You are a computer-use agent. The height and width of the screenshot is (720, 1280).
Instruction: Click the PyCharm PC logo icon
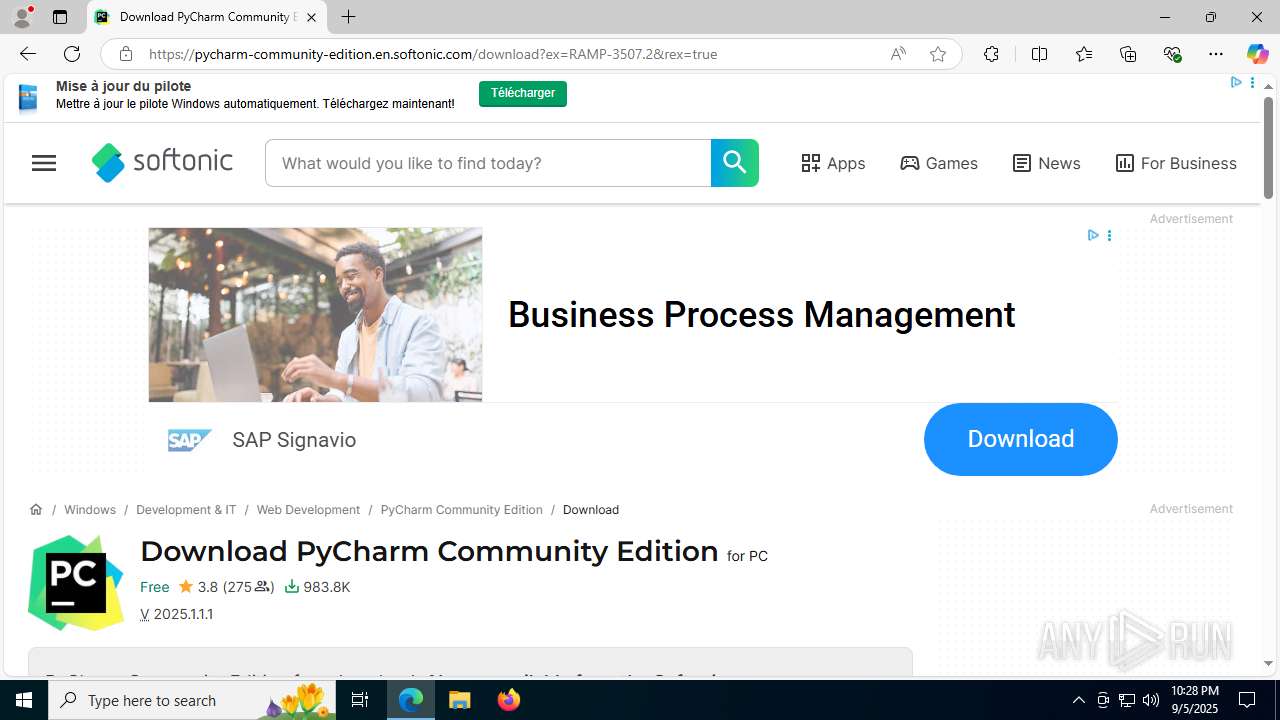tap(76, 582)
